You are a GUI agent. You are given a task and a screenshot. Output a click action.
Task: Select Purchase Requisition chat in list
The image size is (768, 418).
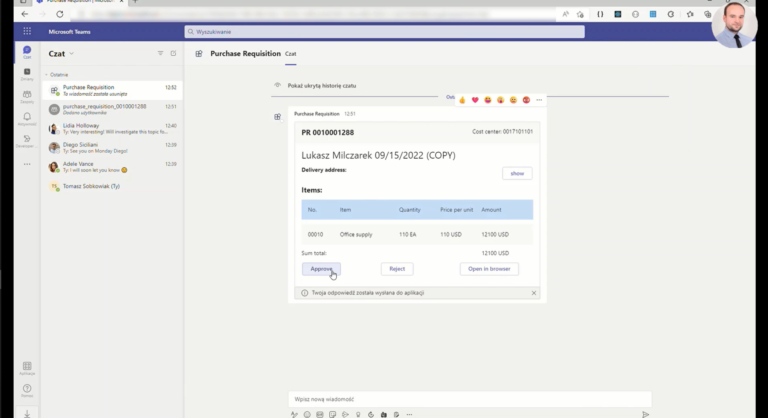[112, 90]
